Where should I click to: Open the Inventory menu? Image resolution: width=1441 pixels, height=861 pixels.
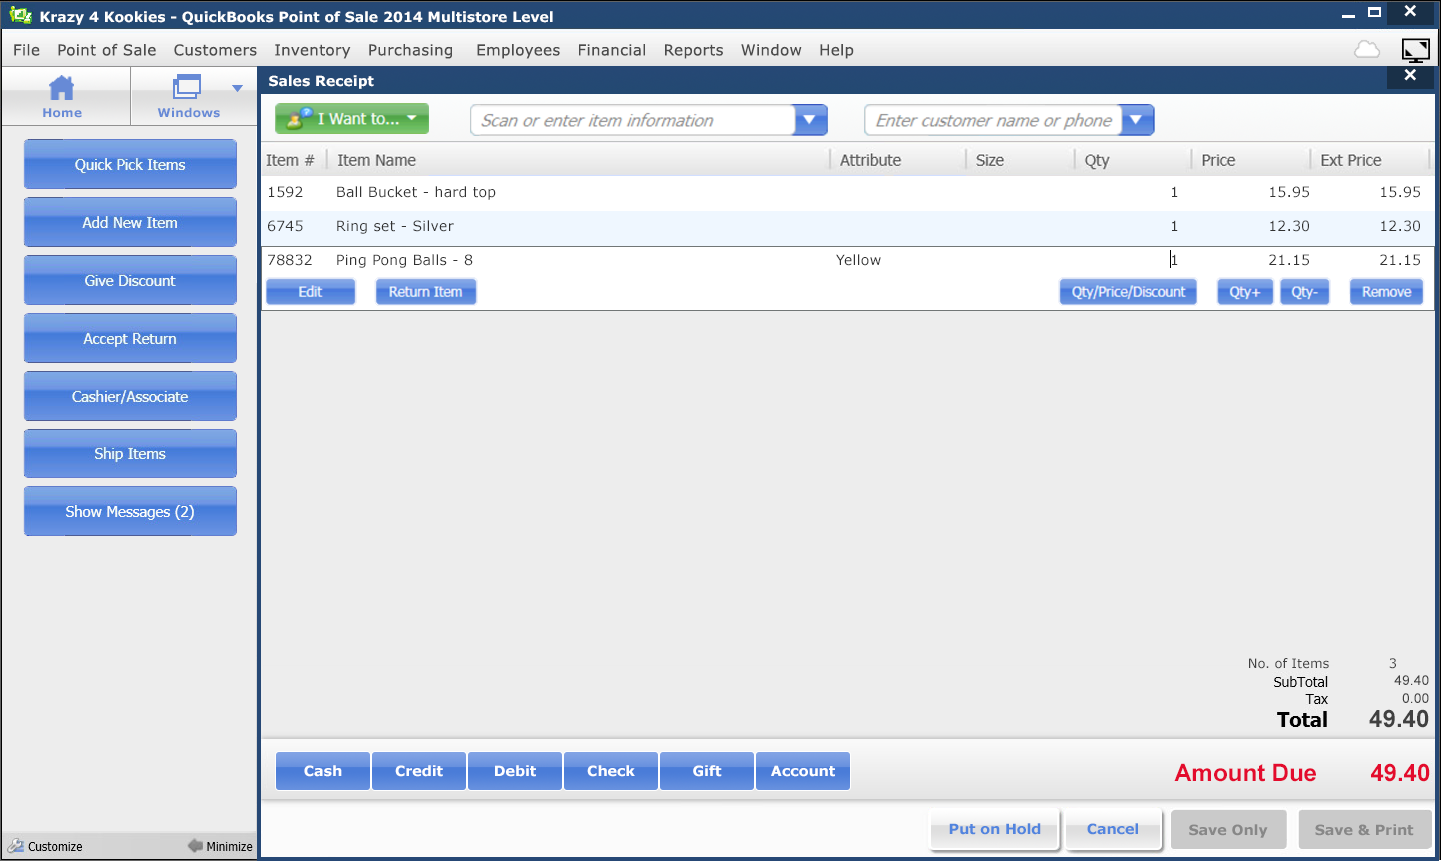click(312, 50)
